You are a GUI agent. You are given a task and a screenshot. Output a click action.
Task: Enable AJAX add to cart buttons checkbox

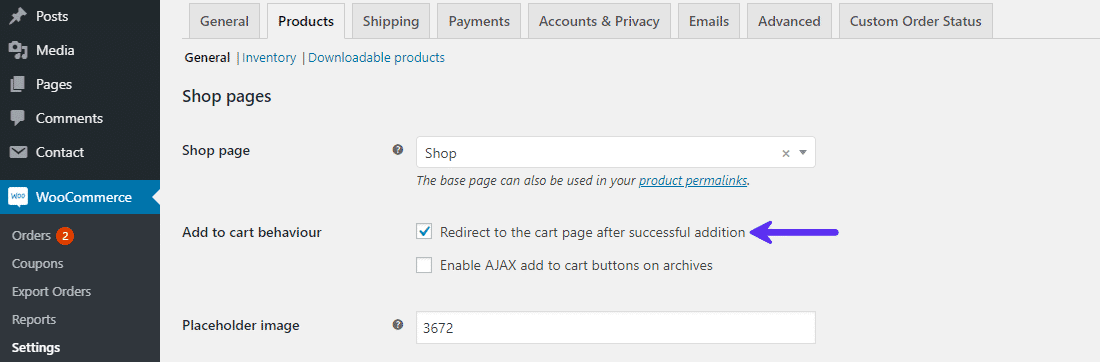pos(424,265)
